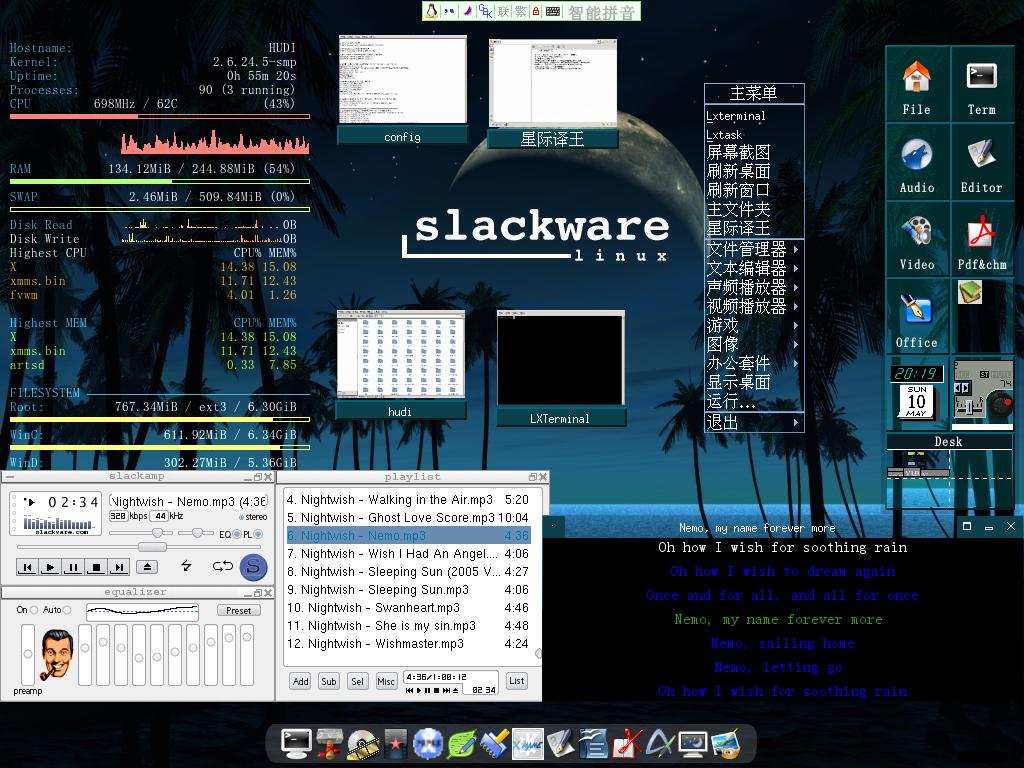Pause playback in slackamp

point(72,567)
